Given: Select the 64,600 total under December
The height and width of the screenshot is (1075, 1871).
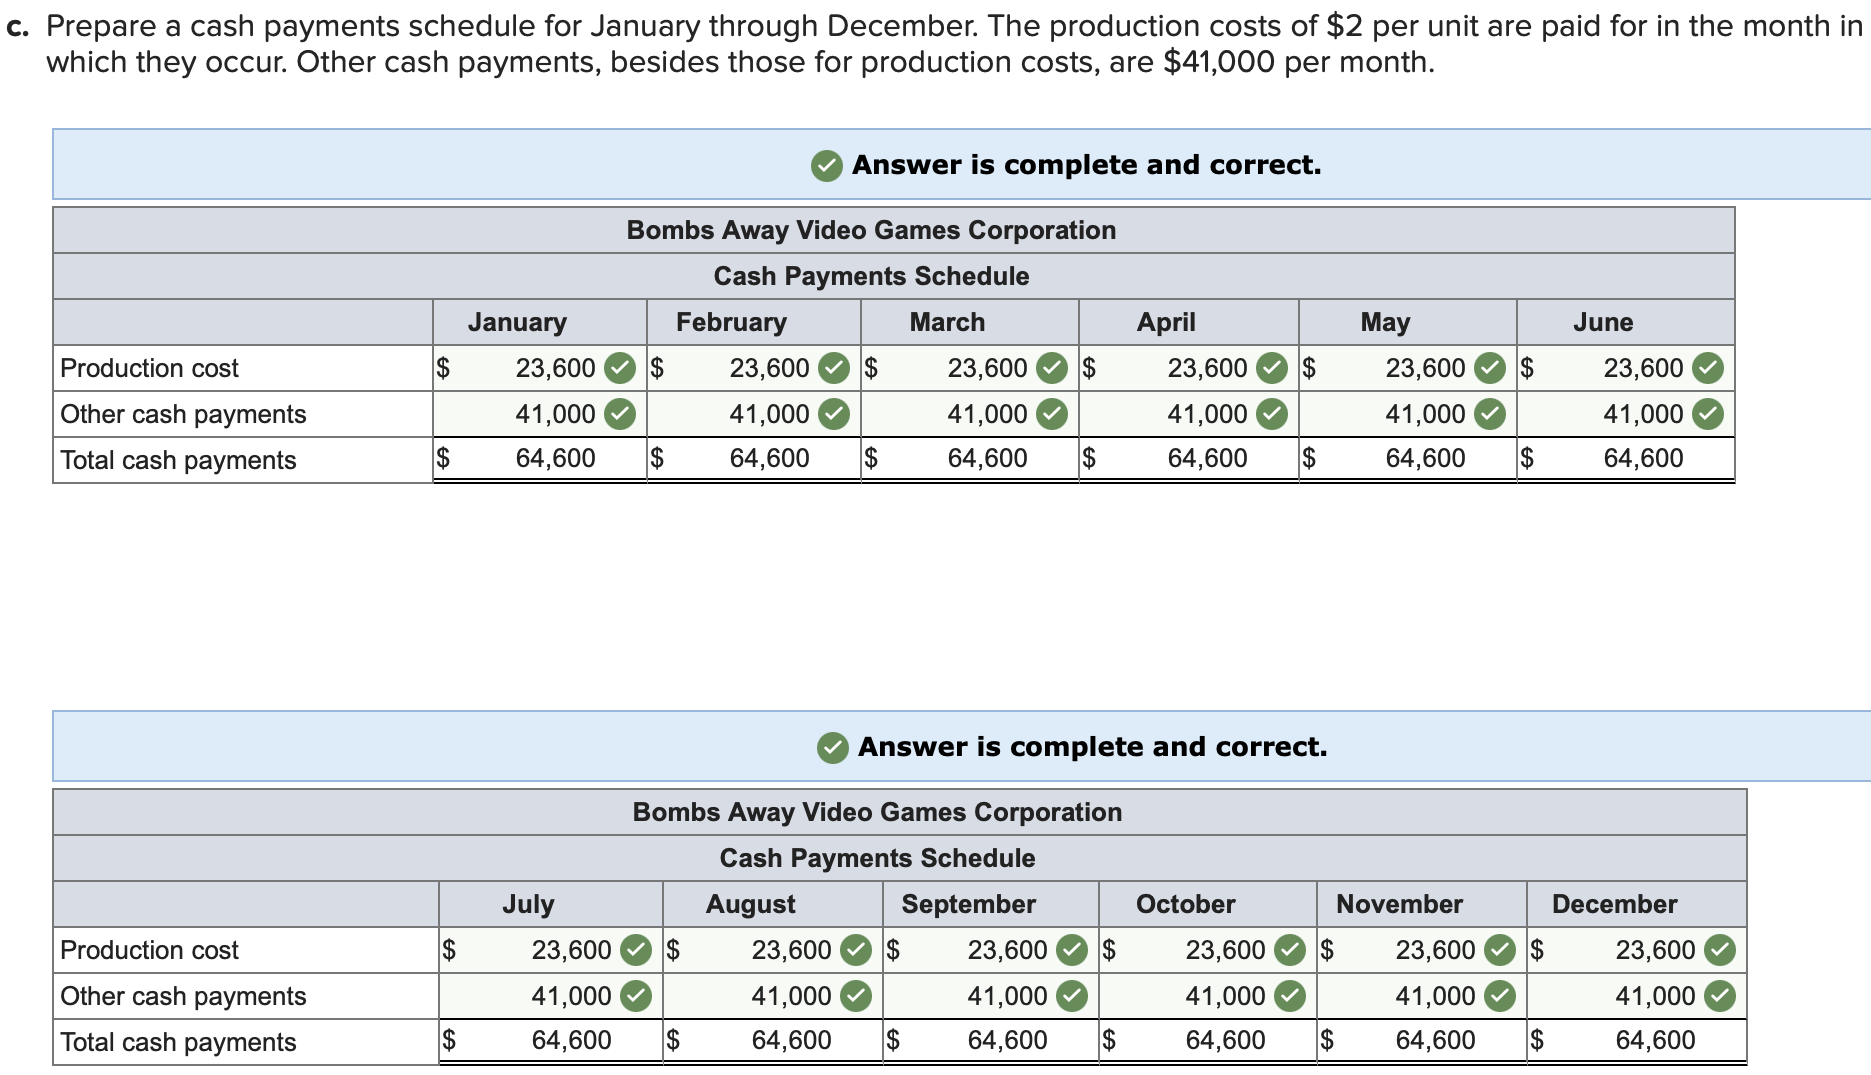Looking at the screenshot, I should pyautogui.click(x=1656, y=1040).
